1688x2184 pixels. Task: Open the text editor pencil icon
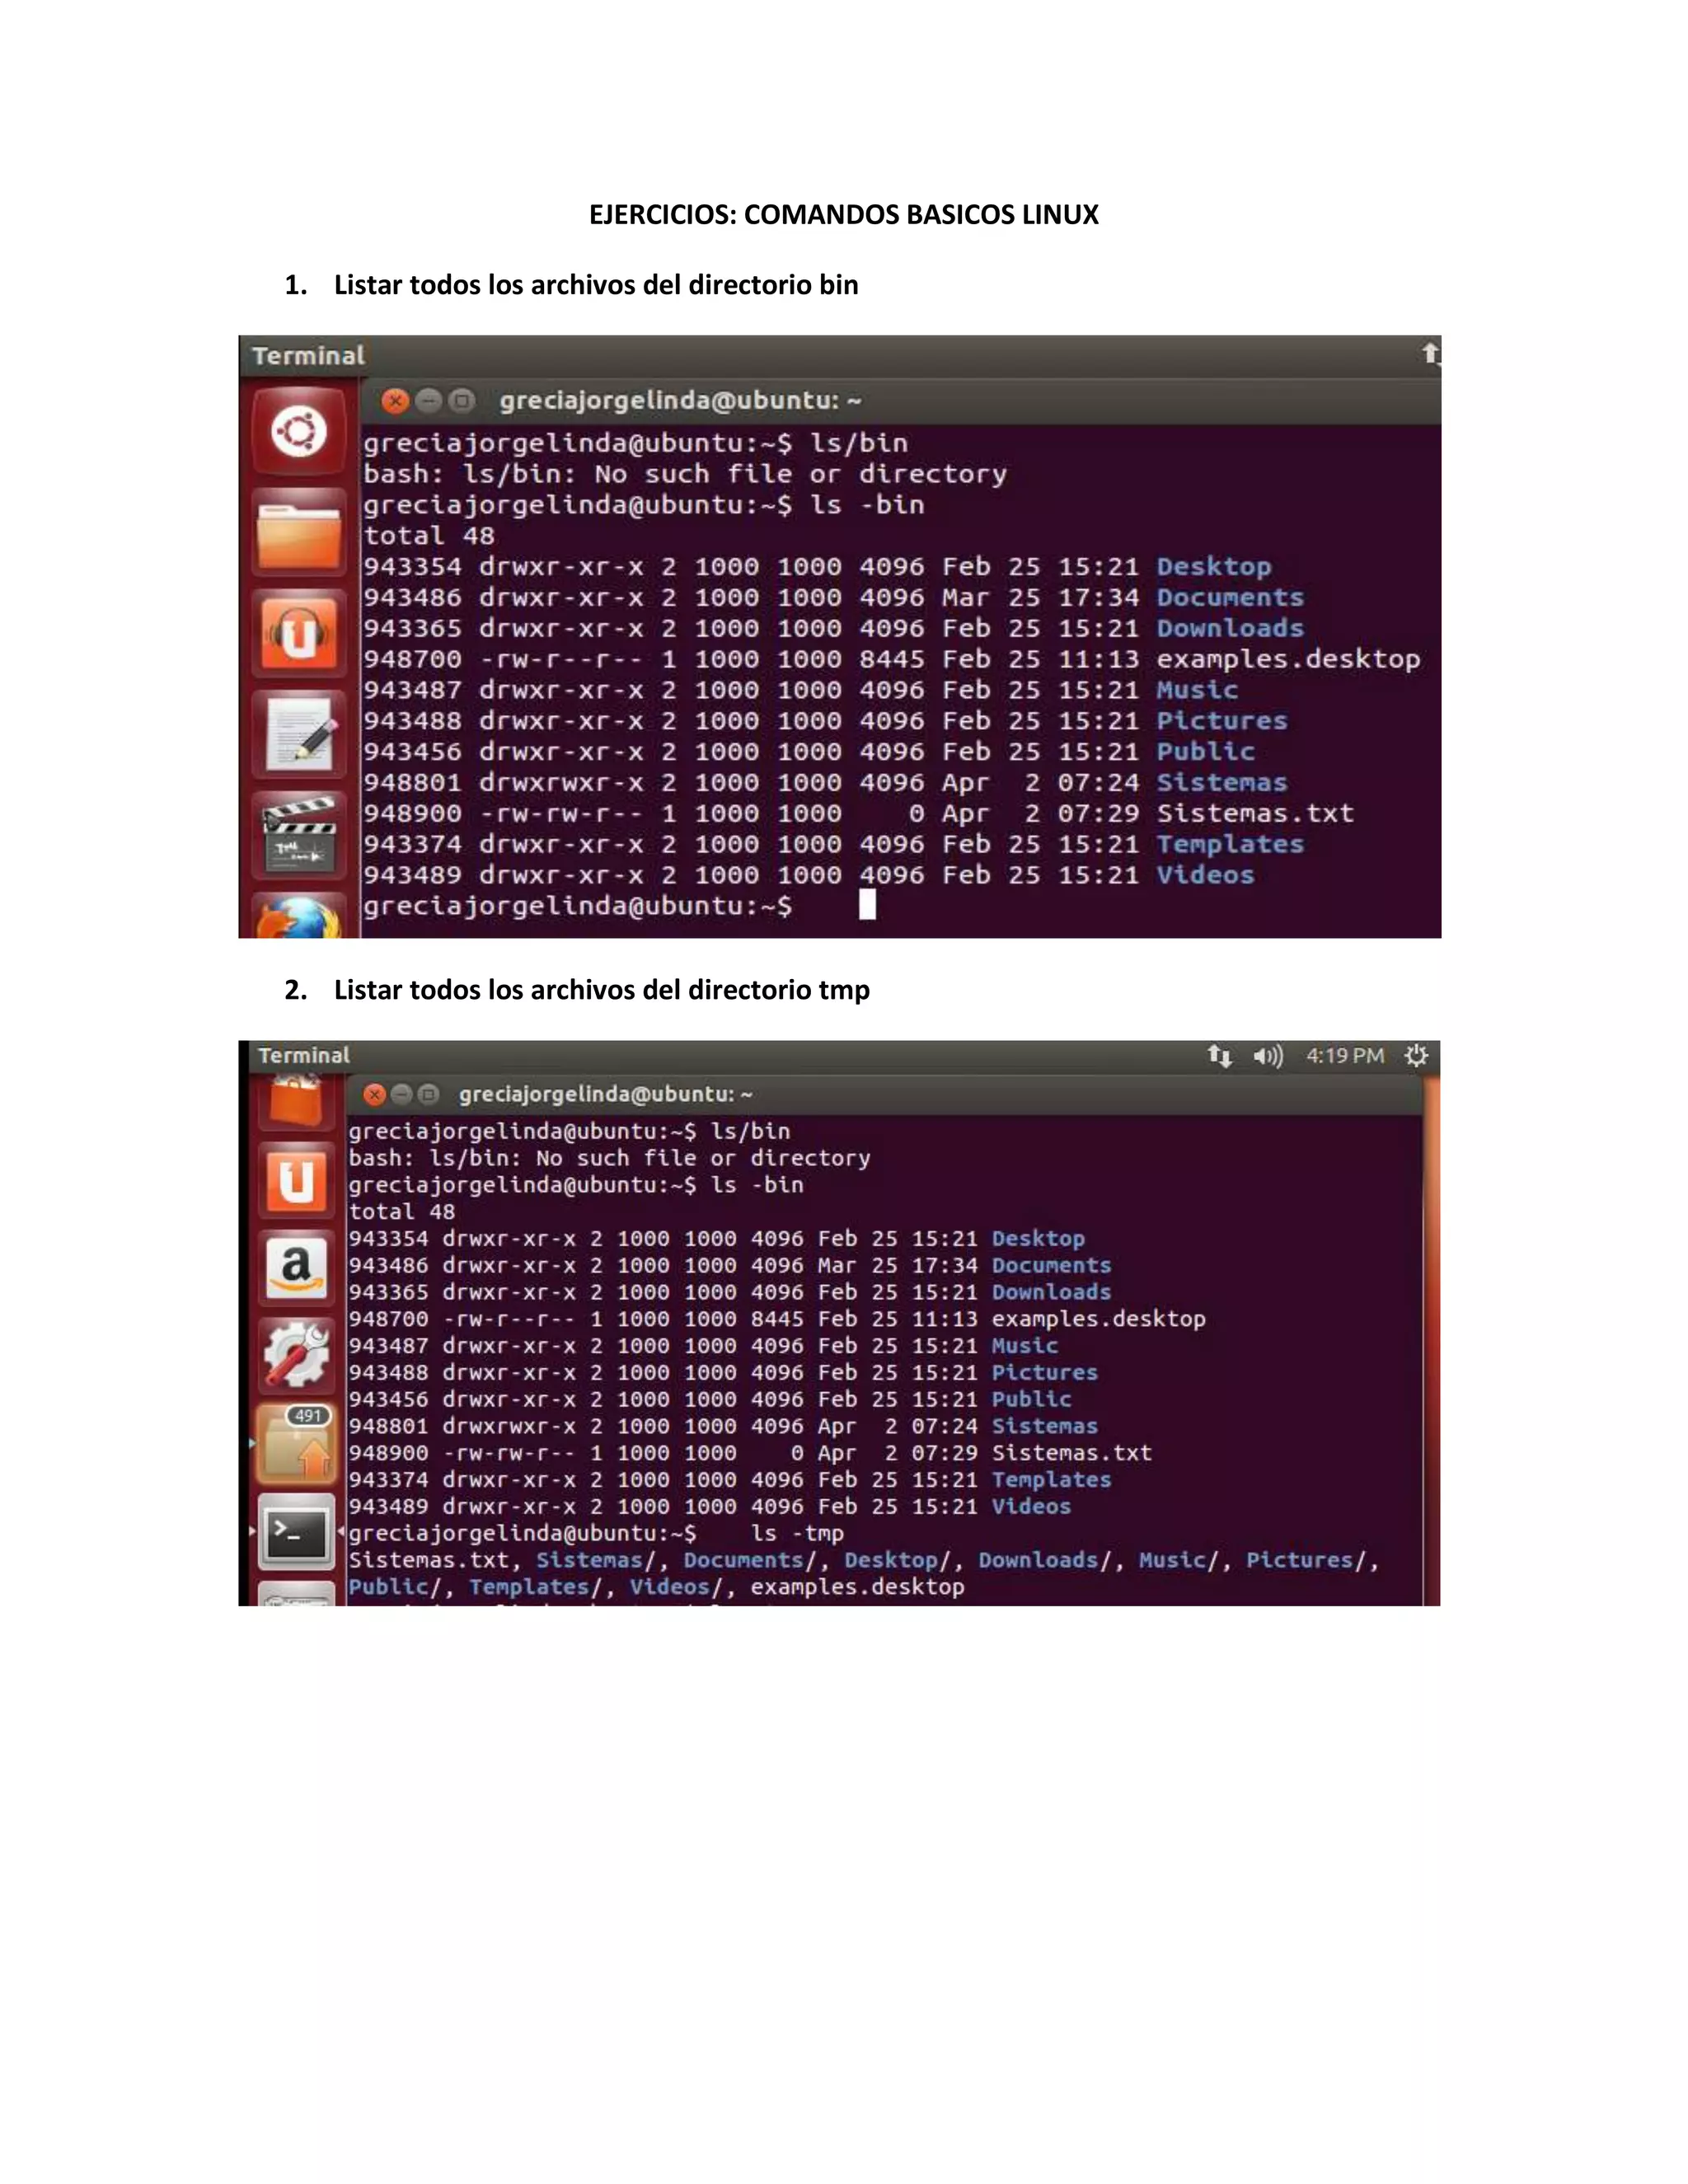pyautogui.click(x=299, y=735)
